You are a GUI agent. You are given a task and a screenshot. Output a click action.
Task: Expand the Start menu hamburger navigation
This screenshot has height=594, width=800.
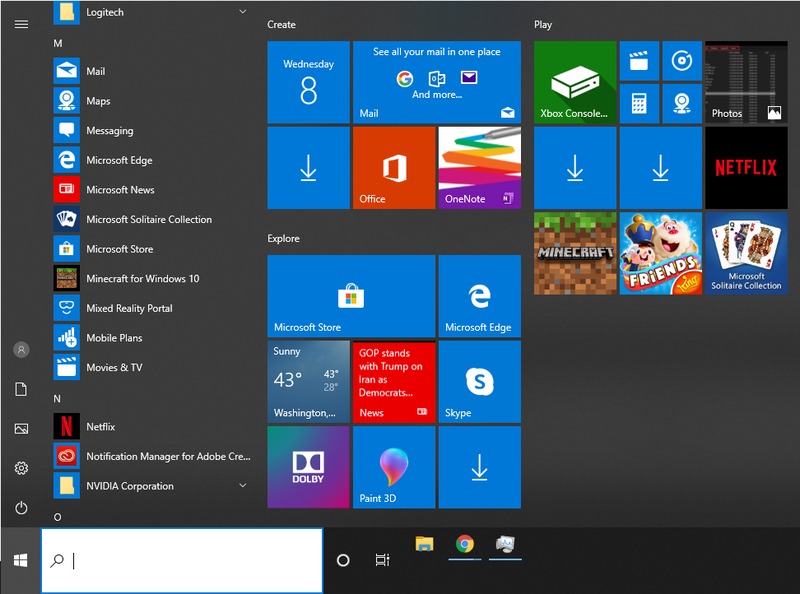coord(20,25)
